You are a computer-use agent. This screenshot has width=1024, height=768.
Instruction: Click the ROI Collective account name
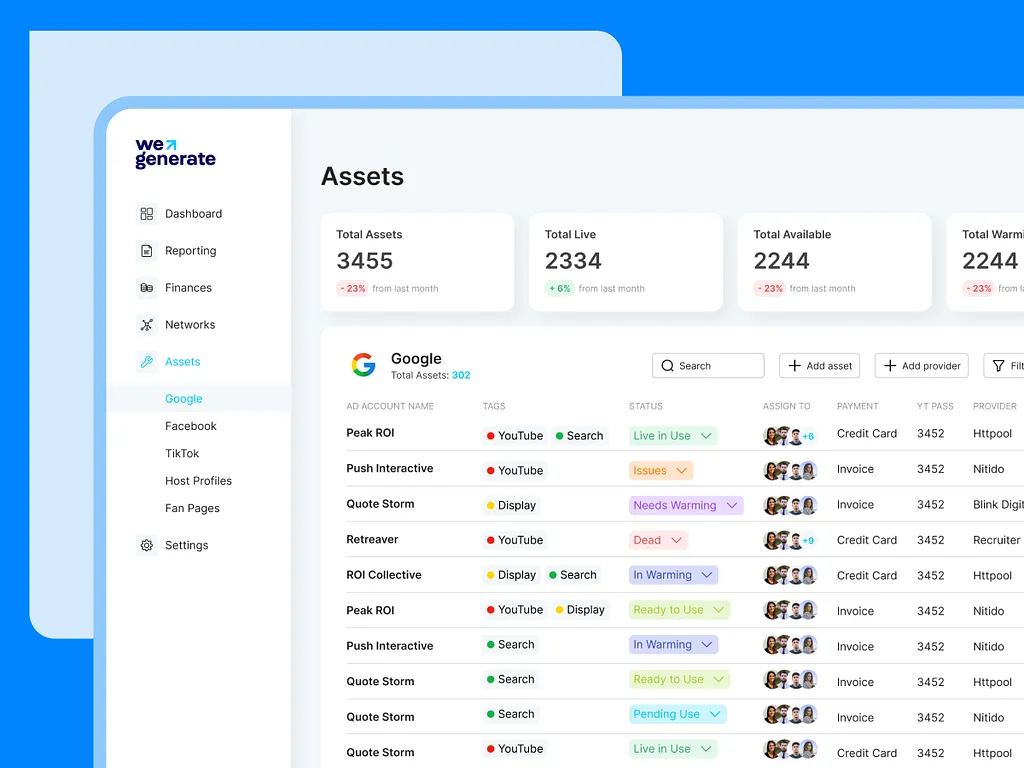tap(384, 575)
